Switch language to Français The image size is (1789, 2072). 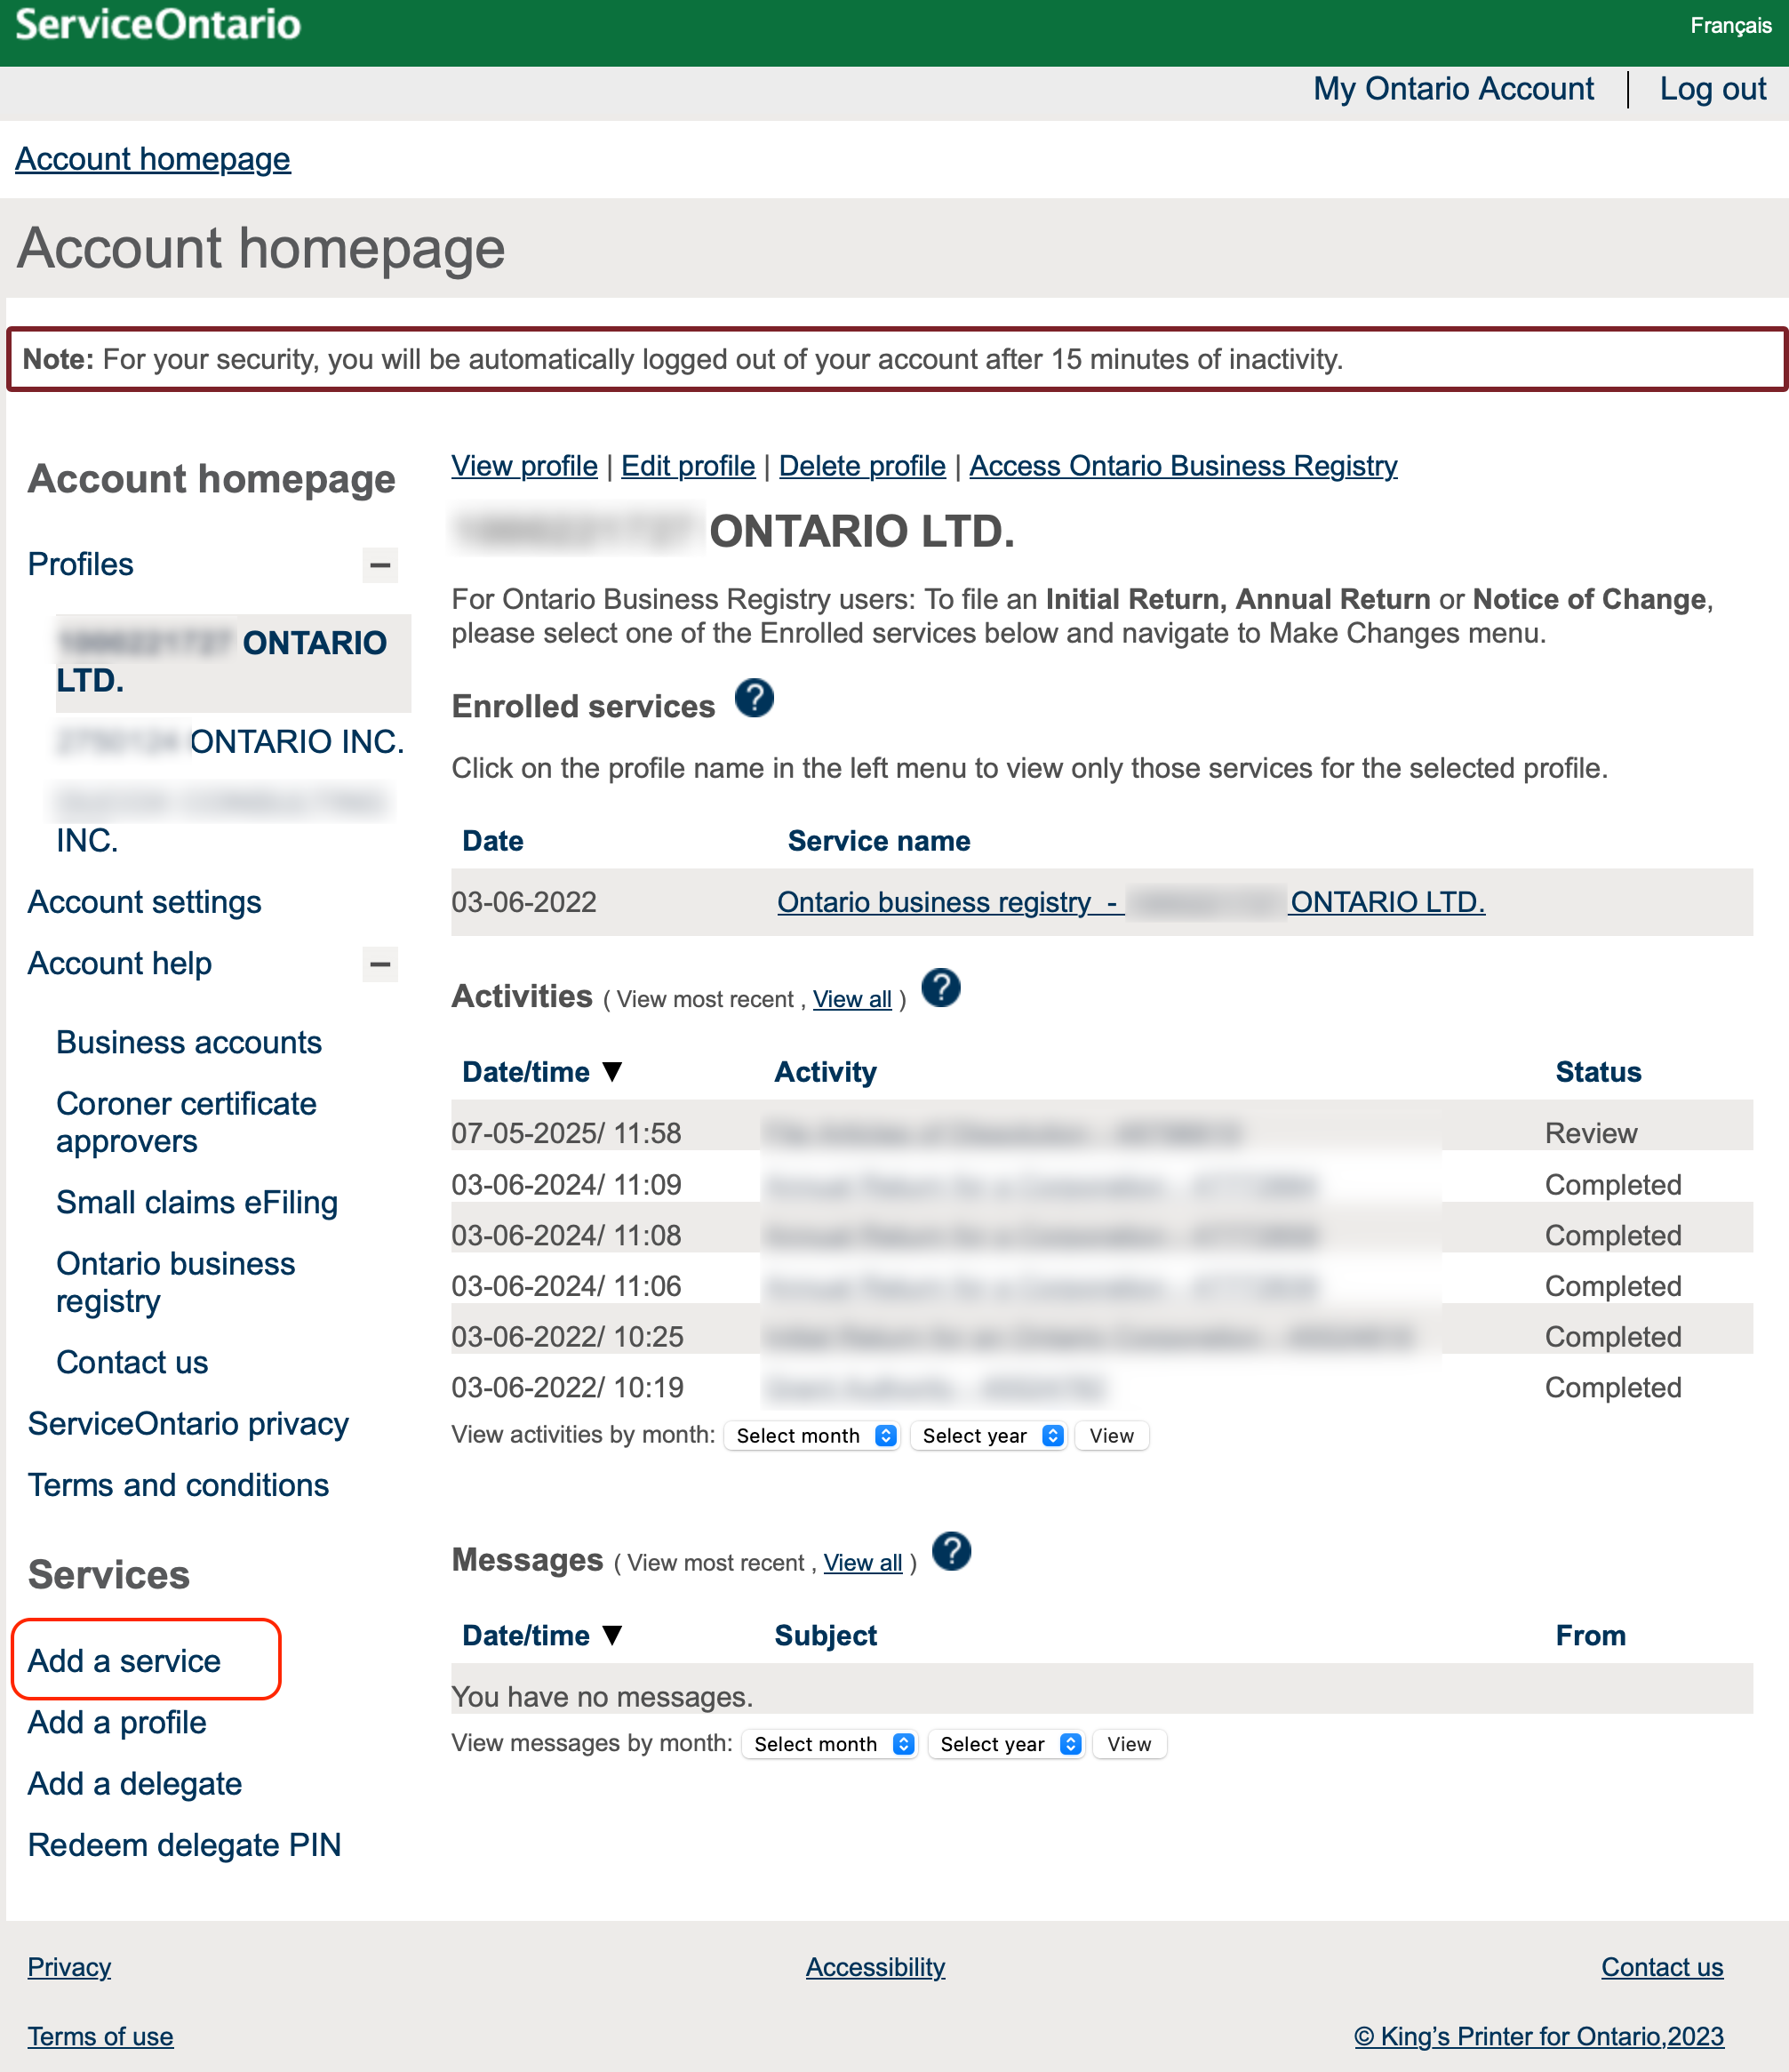pyautogui.click(x=1731, y=25)
